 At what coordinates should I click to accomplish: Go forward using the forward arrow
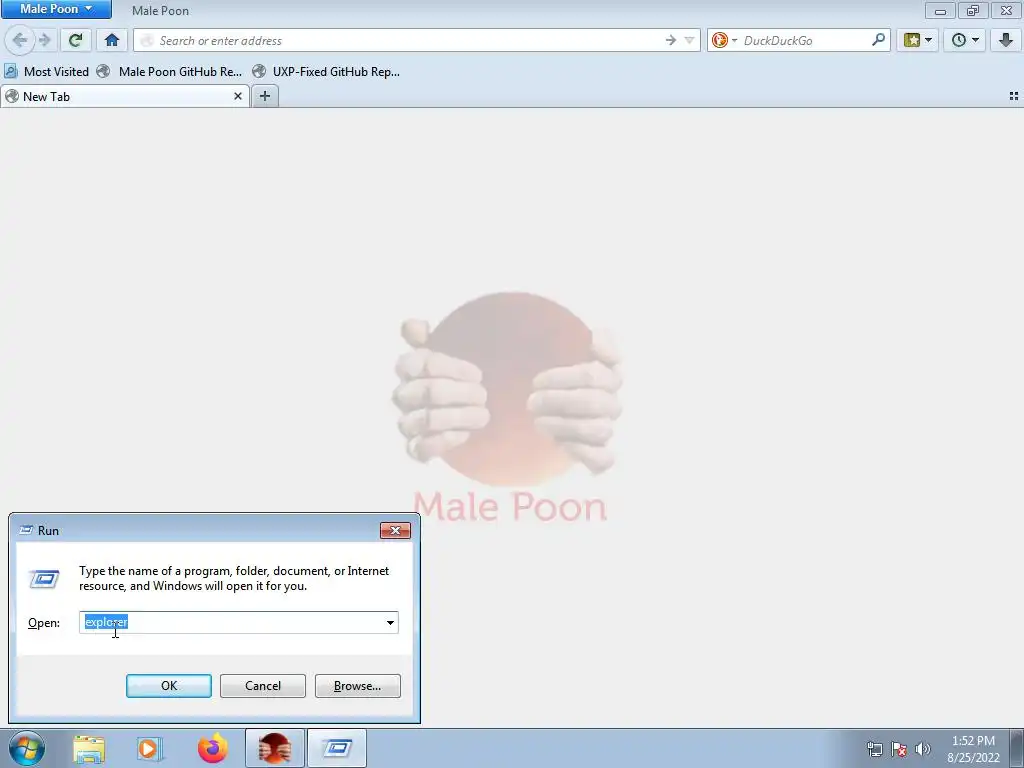click(44, 40)
